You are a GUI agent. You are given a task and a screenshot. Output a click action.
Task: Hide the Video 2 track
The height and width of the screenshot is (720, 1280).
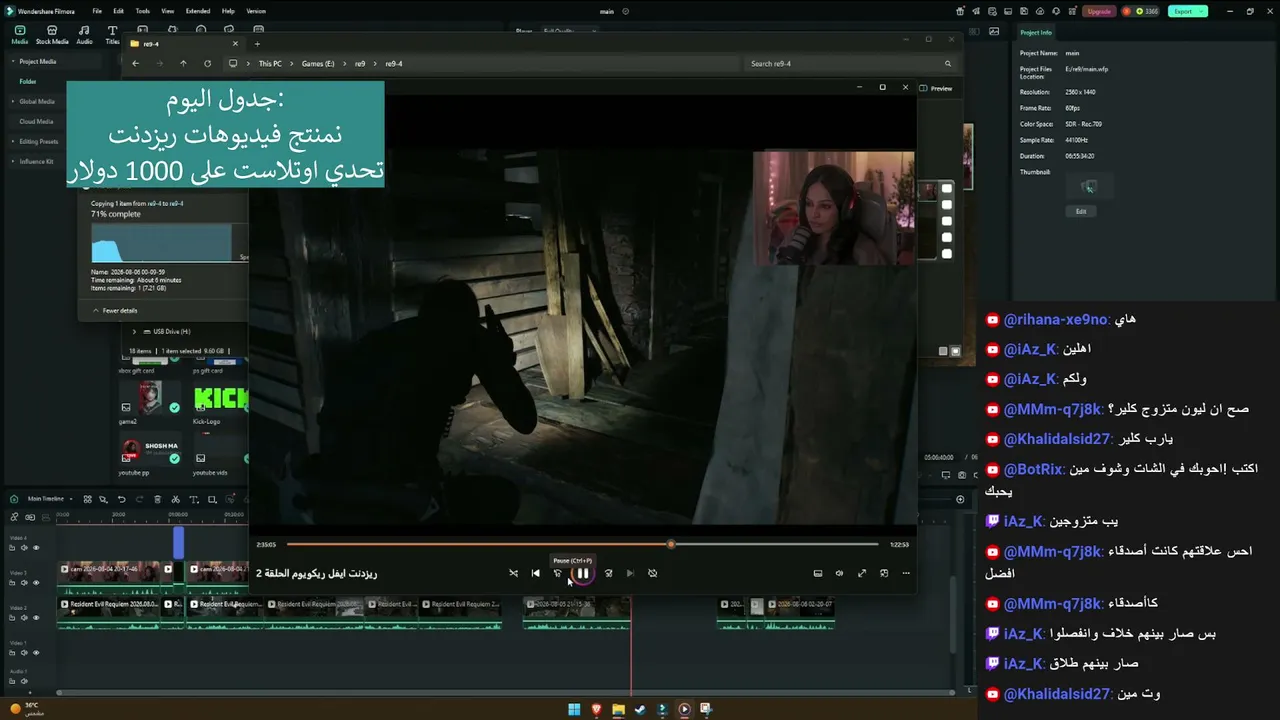(x=36, y=618)
